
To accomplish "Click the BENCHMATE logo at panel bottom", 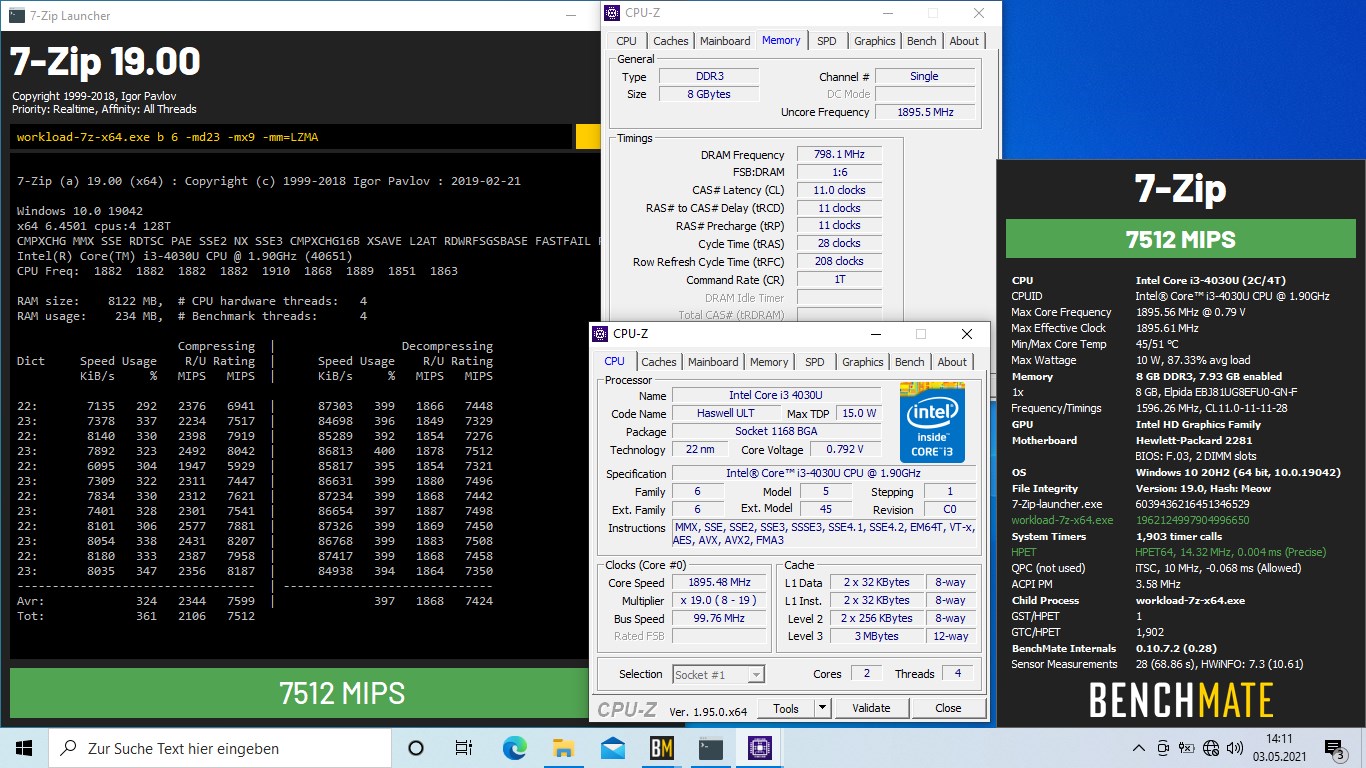I will pos(1181,700).
